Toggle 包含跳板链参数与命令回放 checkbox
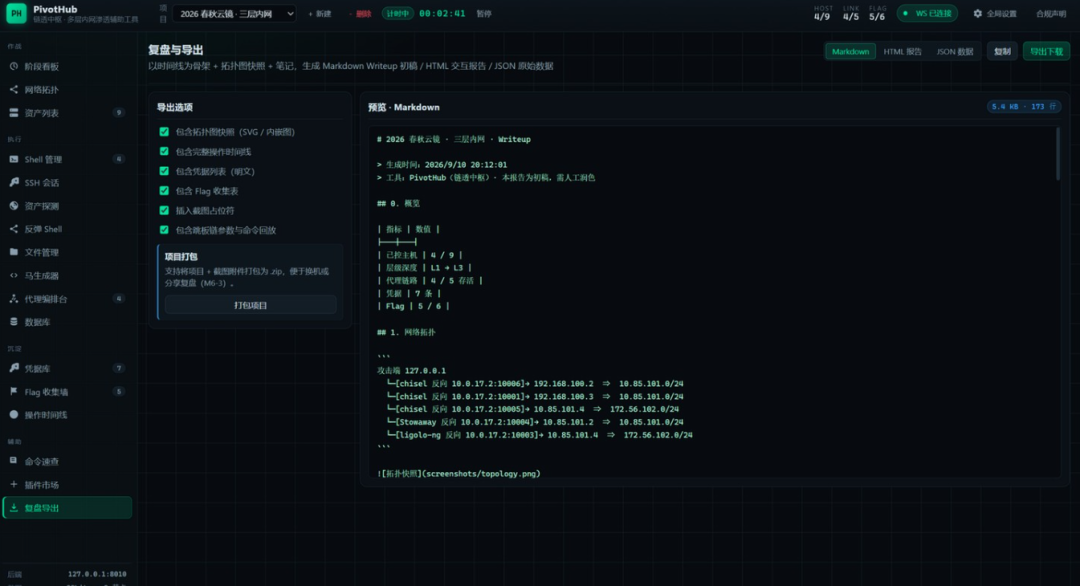1080x586 pixels. point(164,230)
